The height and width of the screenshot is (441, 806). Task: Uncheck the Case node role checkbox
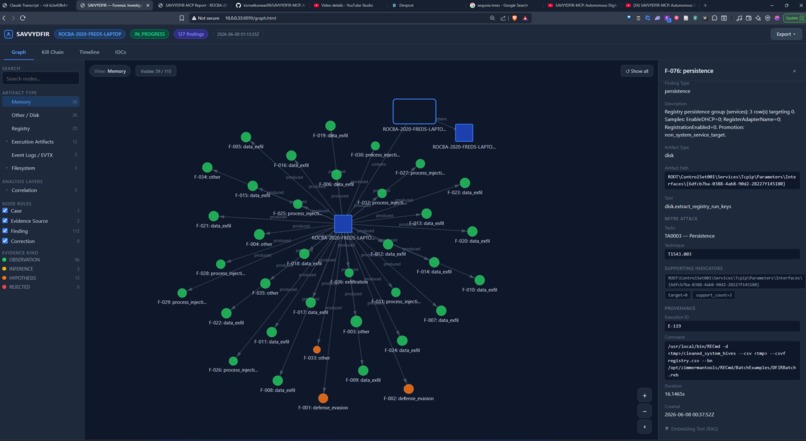5,211
